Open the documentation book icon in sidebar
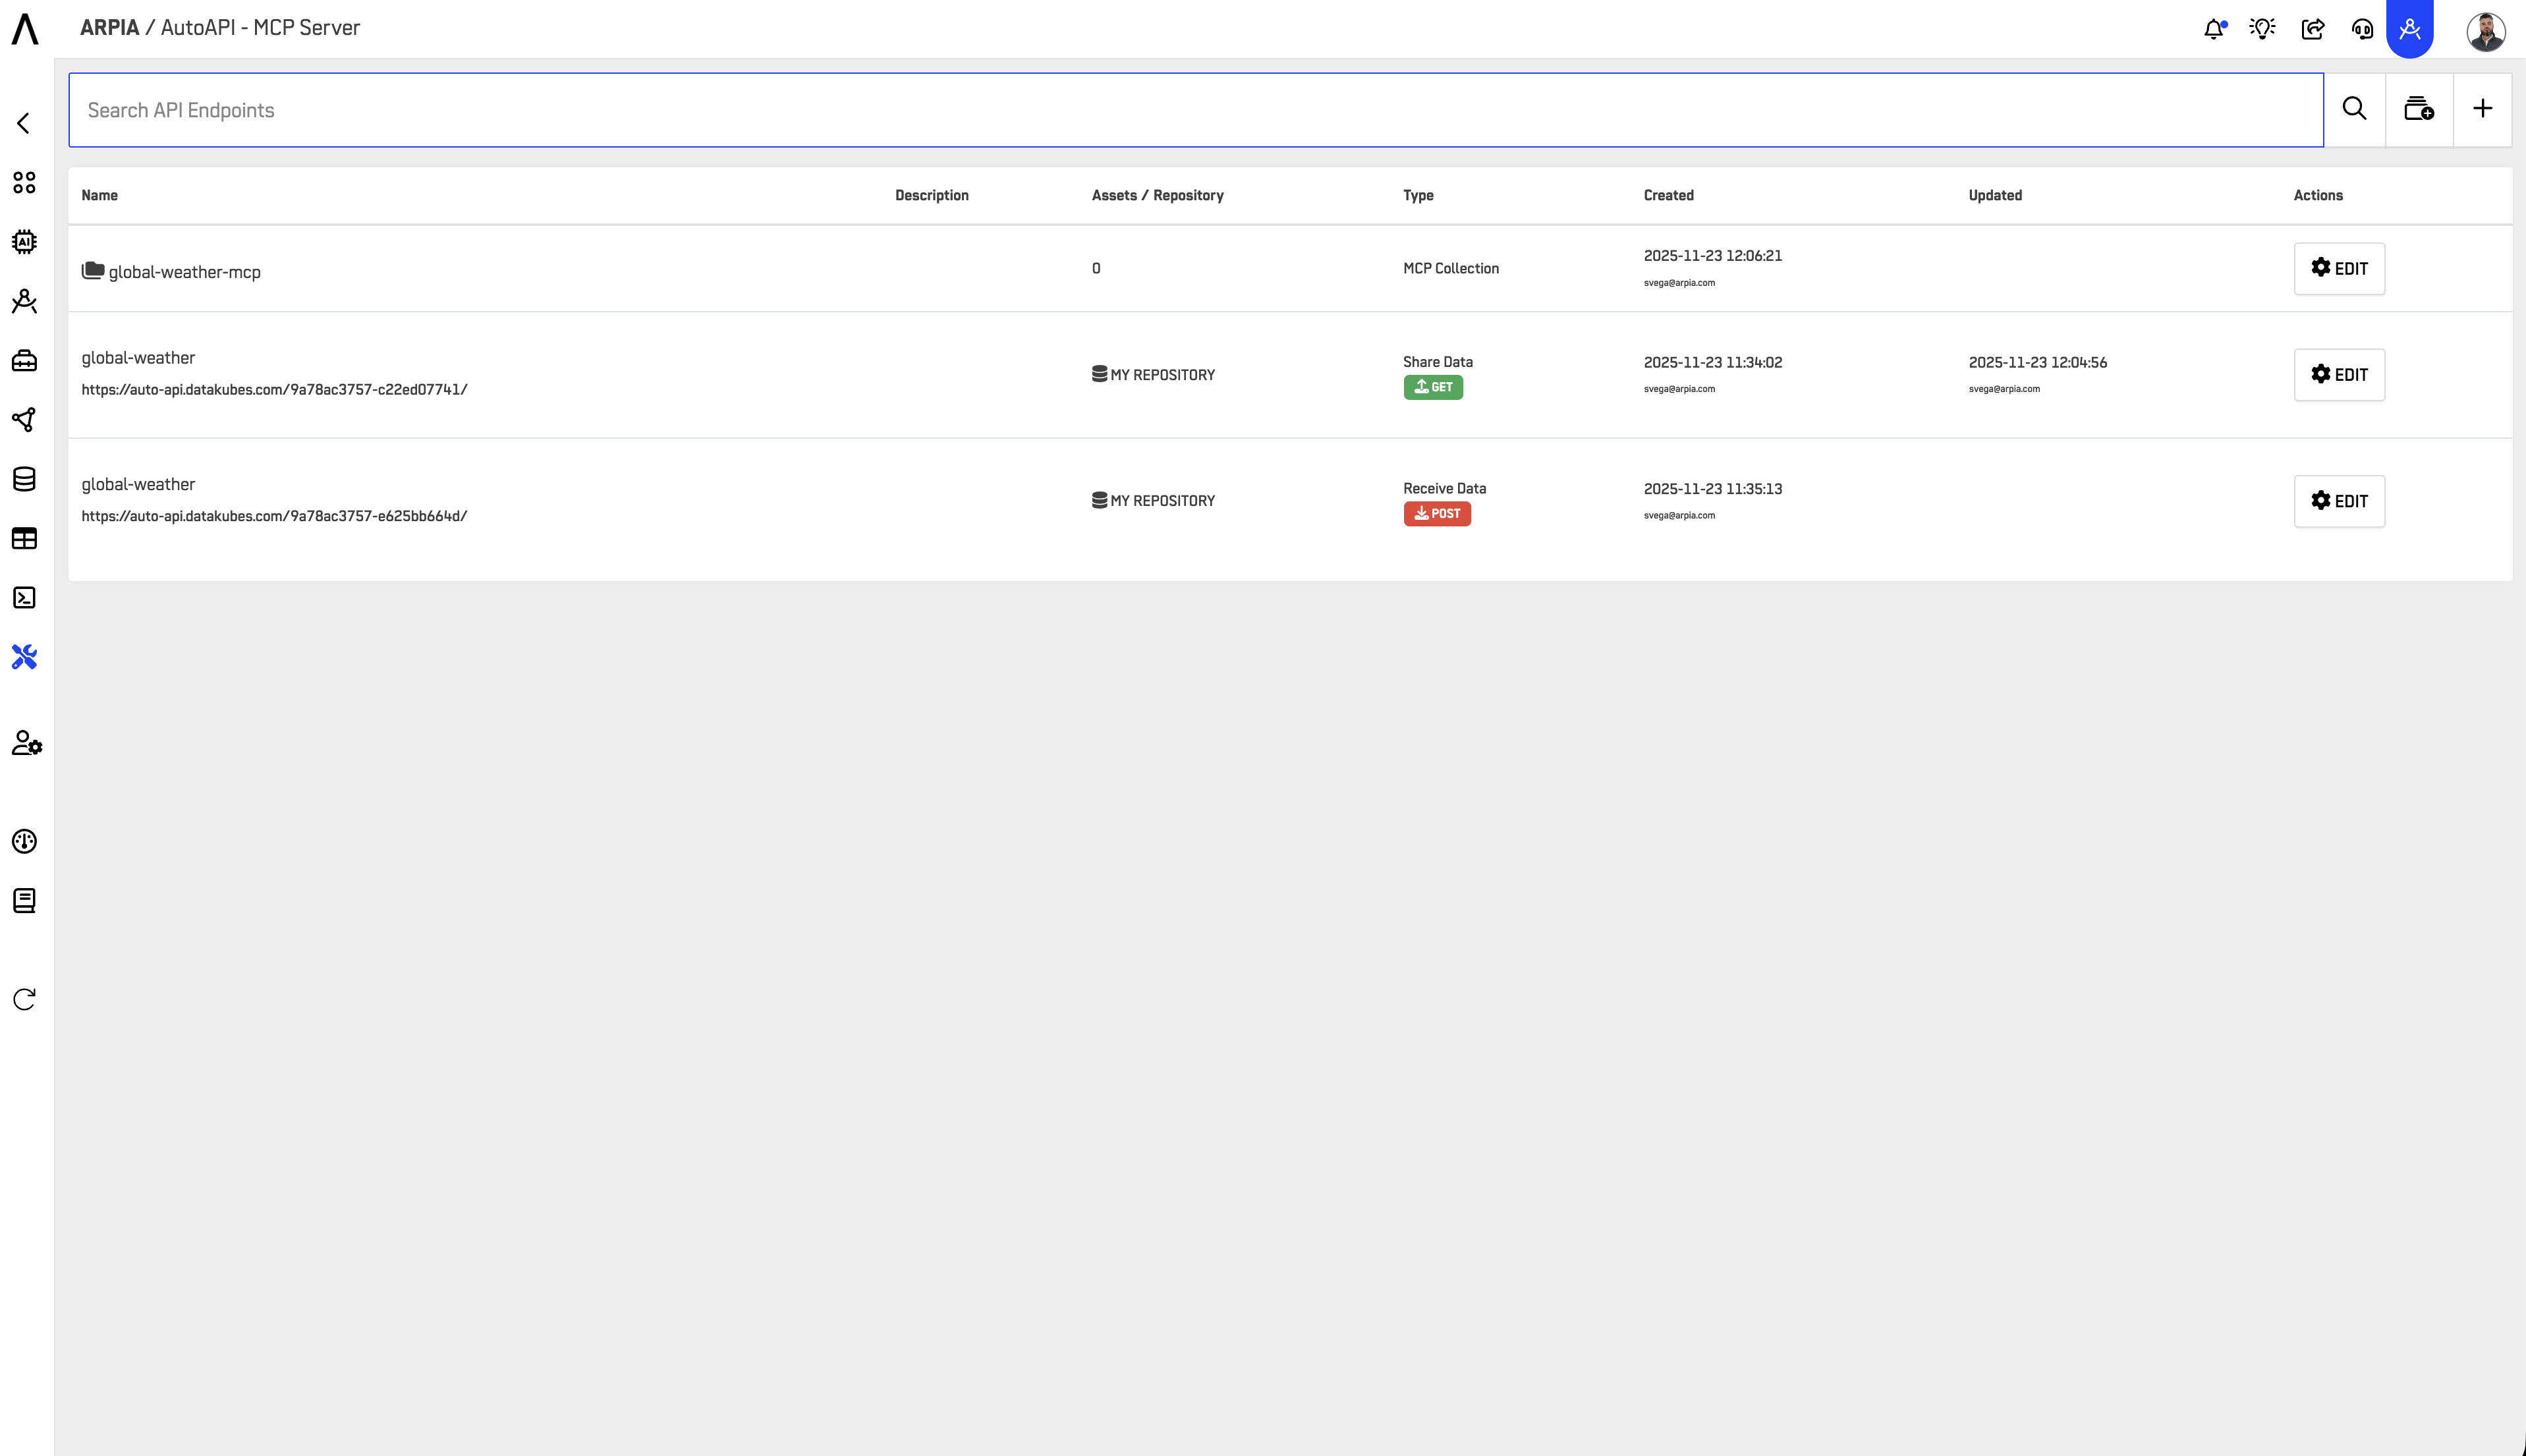2526x1456 pixels. [23, 900]
